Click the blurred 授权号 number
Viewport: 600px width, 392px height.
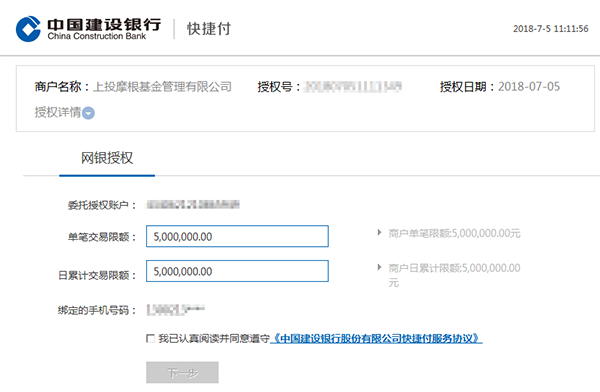352,87
